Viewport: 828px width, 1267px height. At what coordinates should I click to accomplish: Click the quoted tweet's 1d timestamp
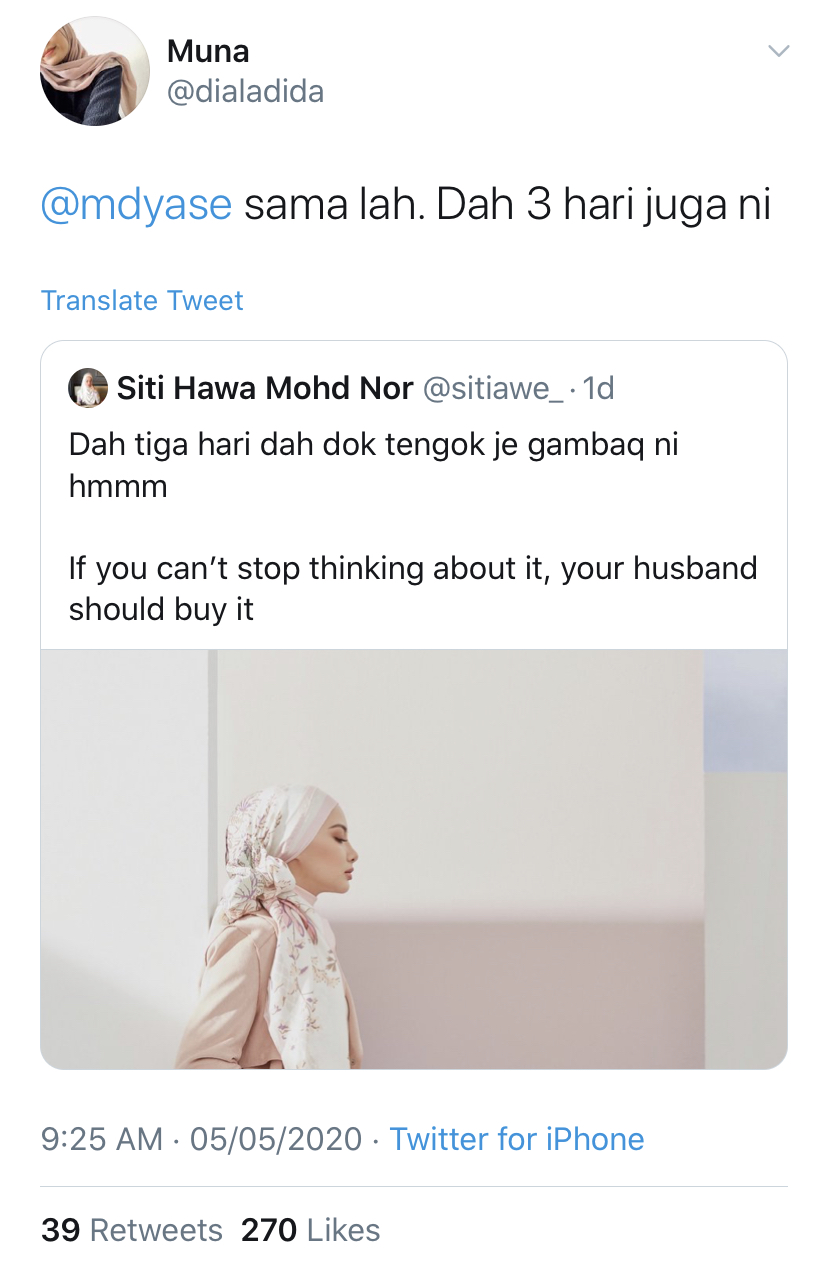pyautogui.click(x=598, y=388)
